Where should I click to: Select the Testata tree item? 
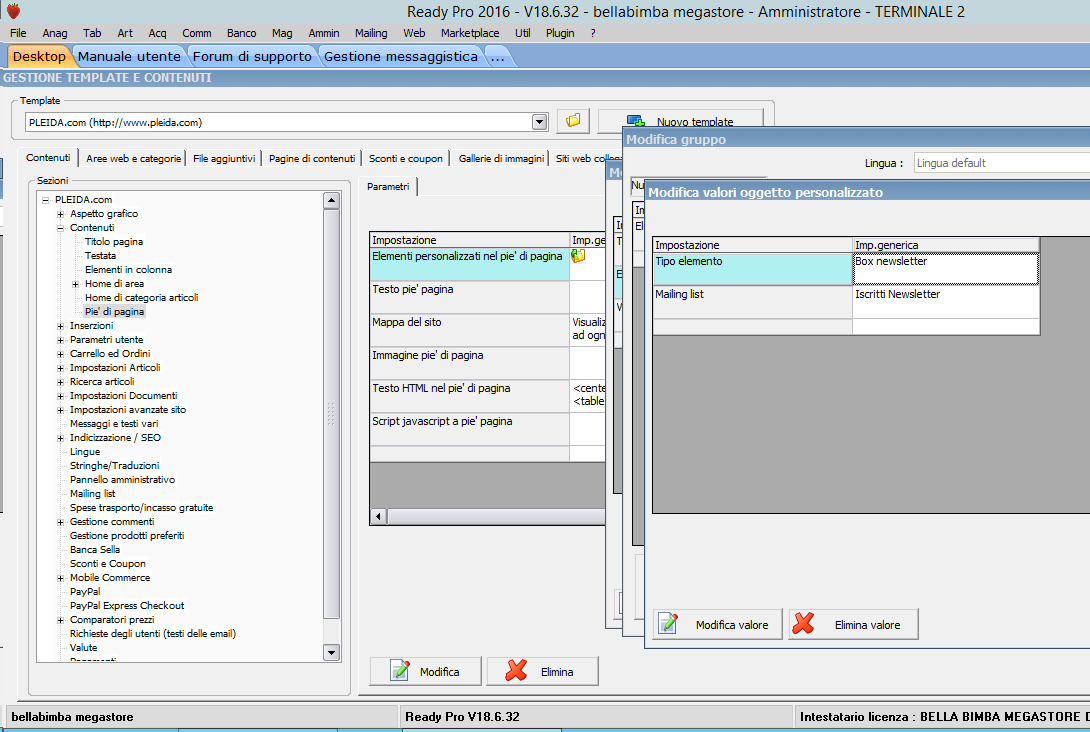coord(100,256)
